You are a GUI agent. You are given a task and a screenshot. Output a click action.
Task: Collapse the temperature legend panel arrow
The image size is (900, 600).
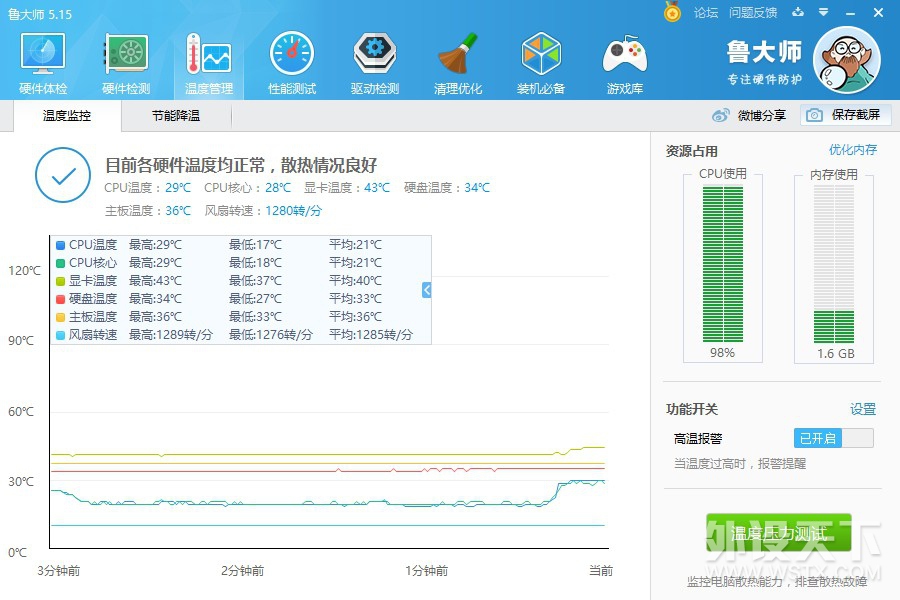click(426, 290)
